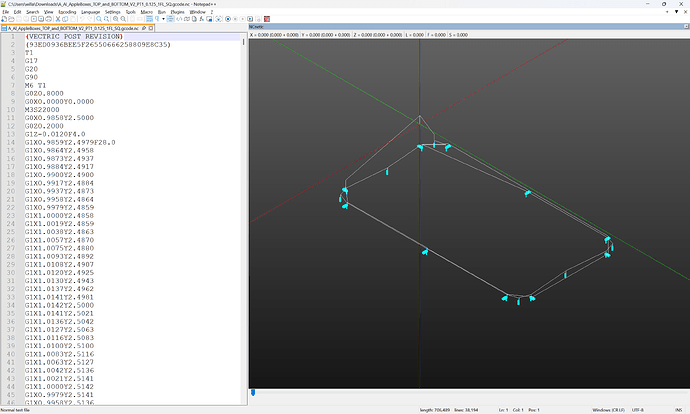690x414 pixels.
Task: Click code line 'M3S22000'
Action: click(x=42, y=110)
